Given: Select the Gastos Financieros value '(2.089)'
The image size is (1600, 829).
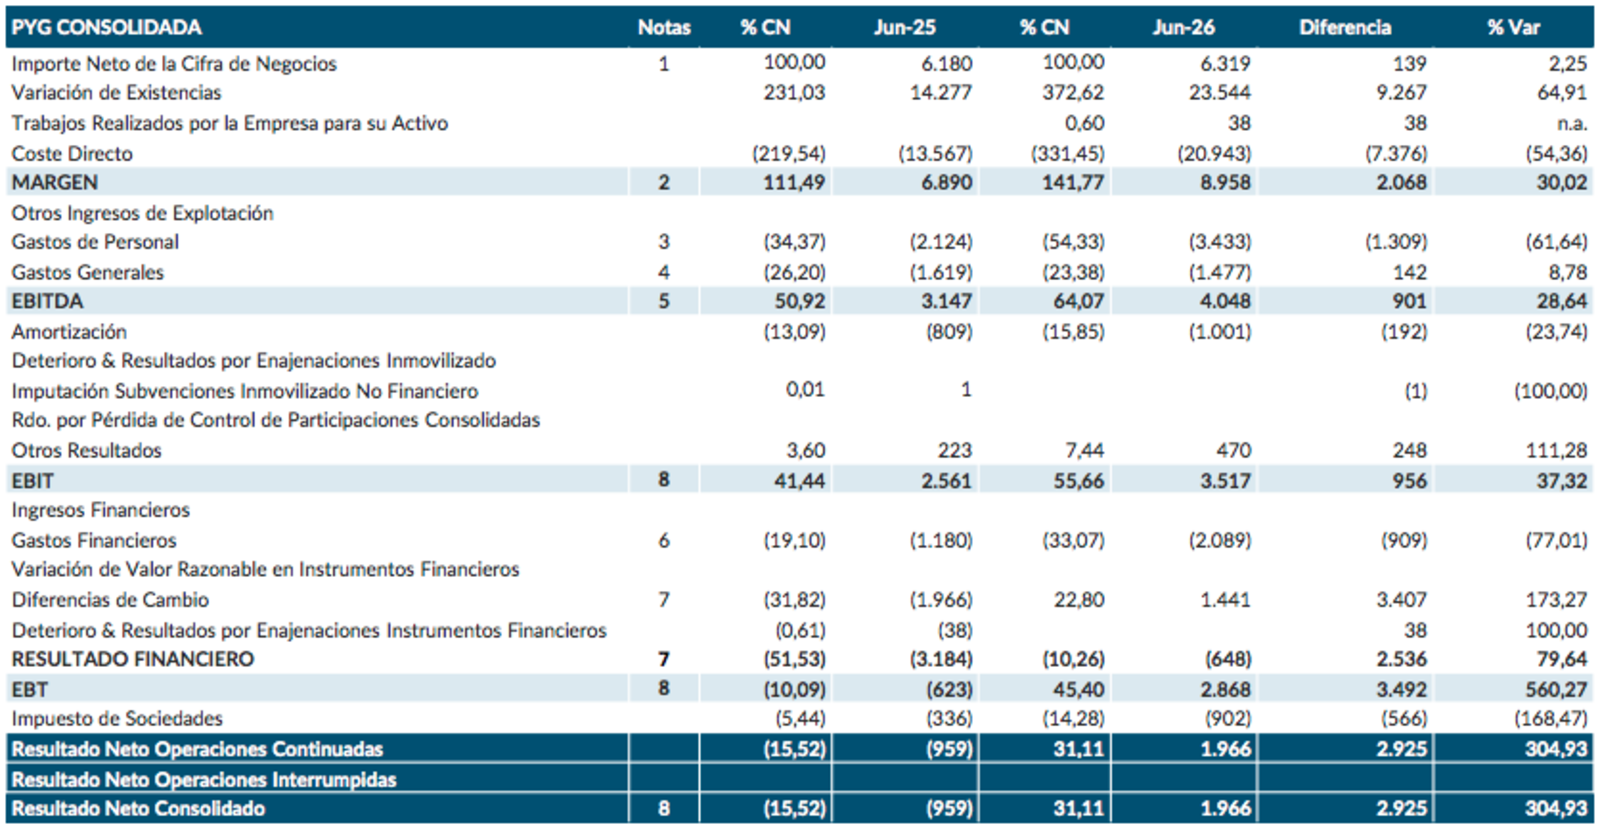Looking at the screenshot, I should coord(1220,540).
